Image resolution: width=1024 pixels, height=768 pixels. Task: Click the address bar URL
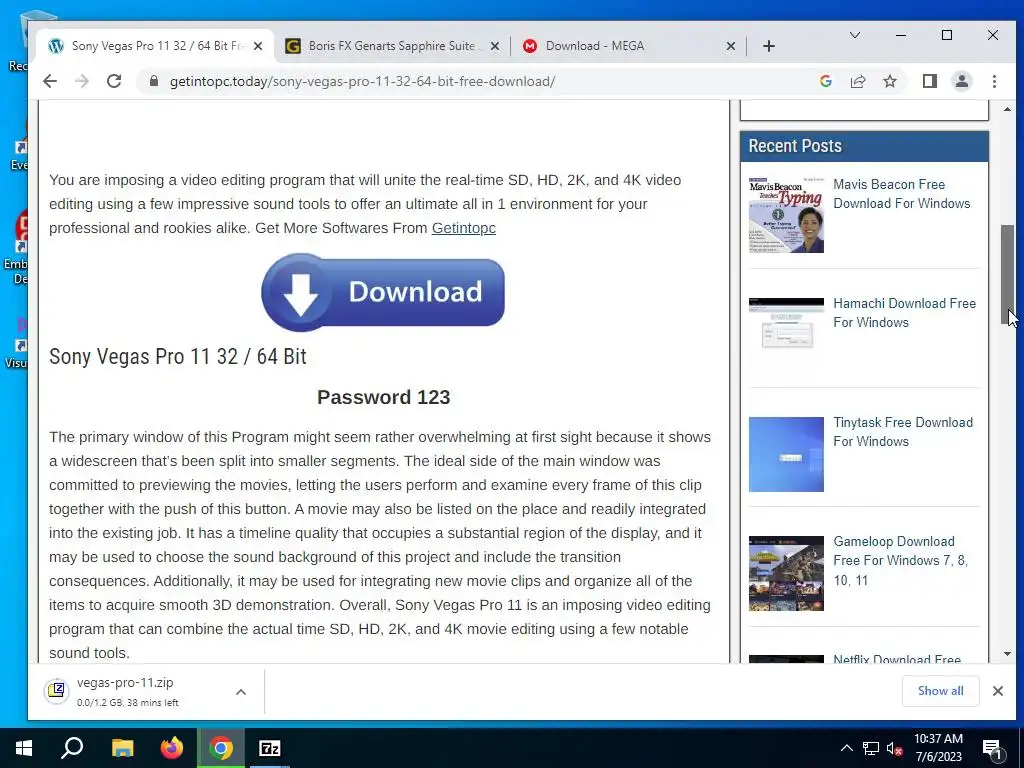coord(362,81)
